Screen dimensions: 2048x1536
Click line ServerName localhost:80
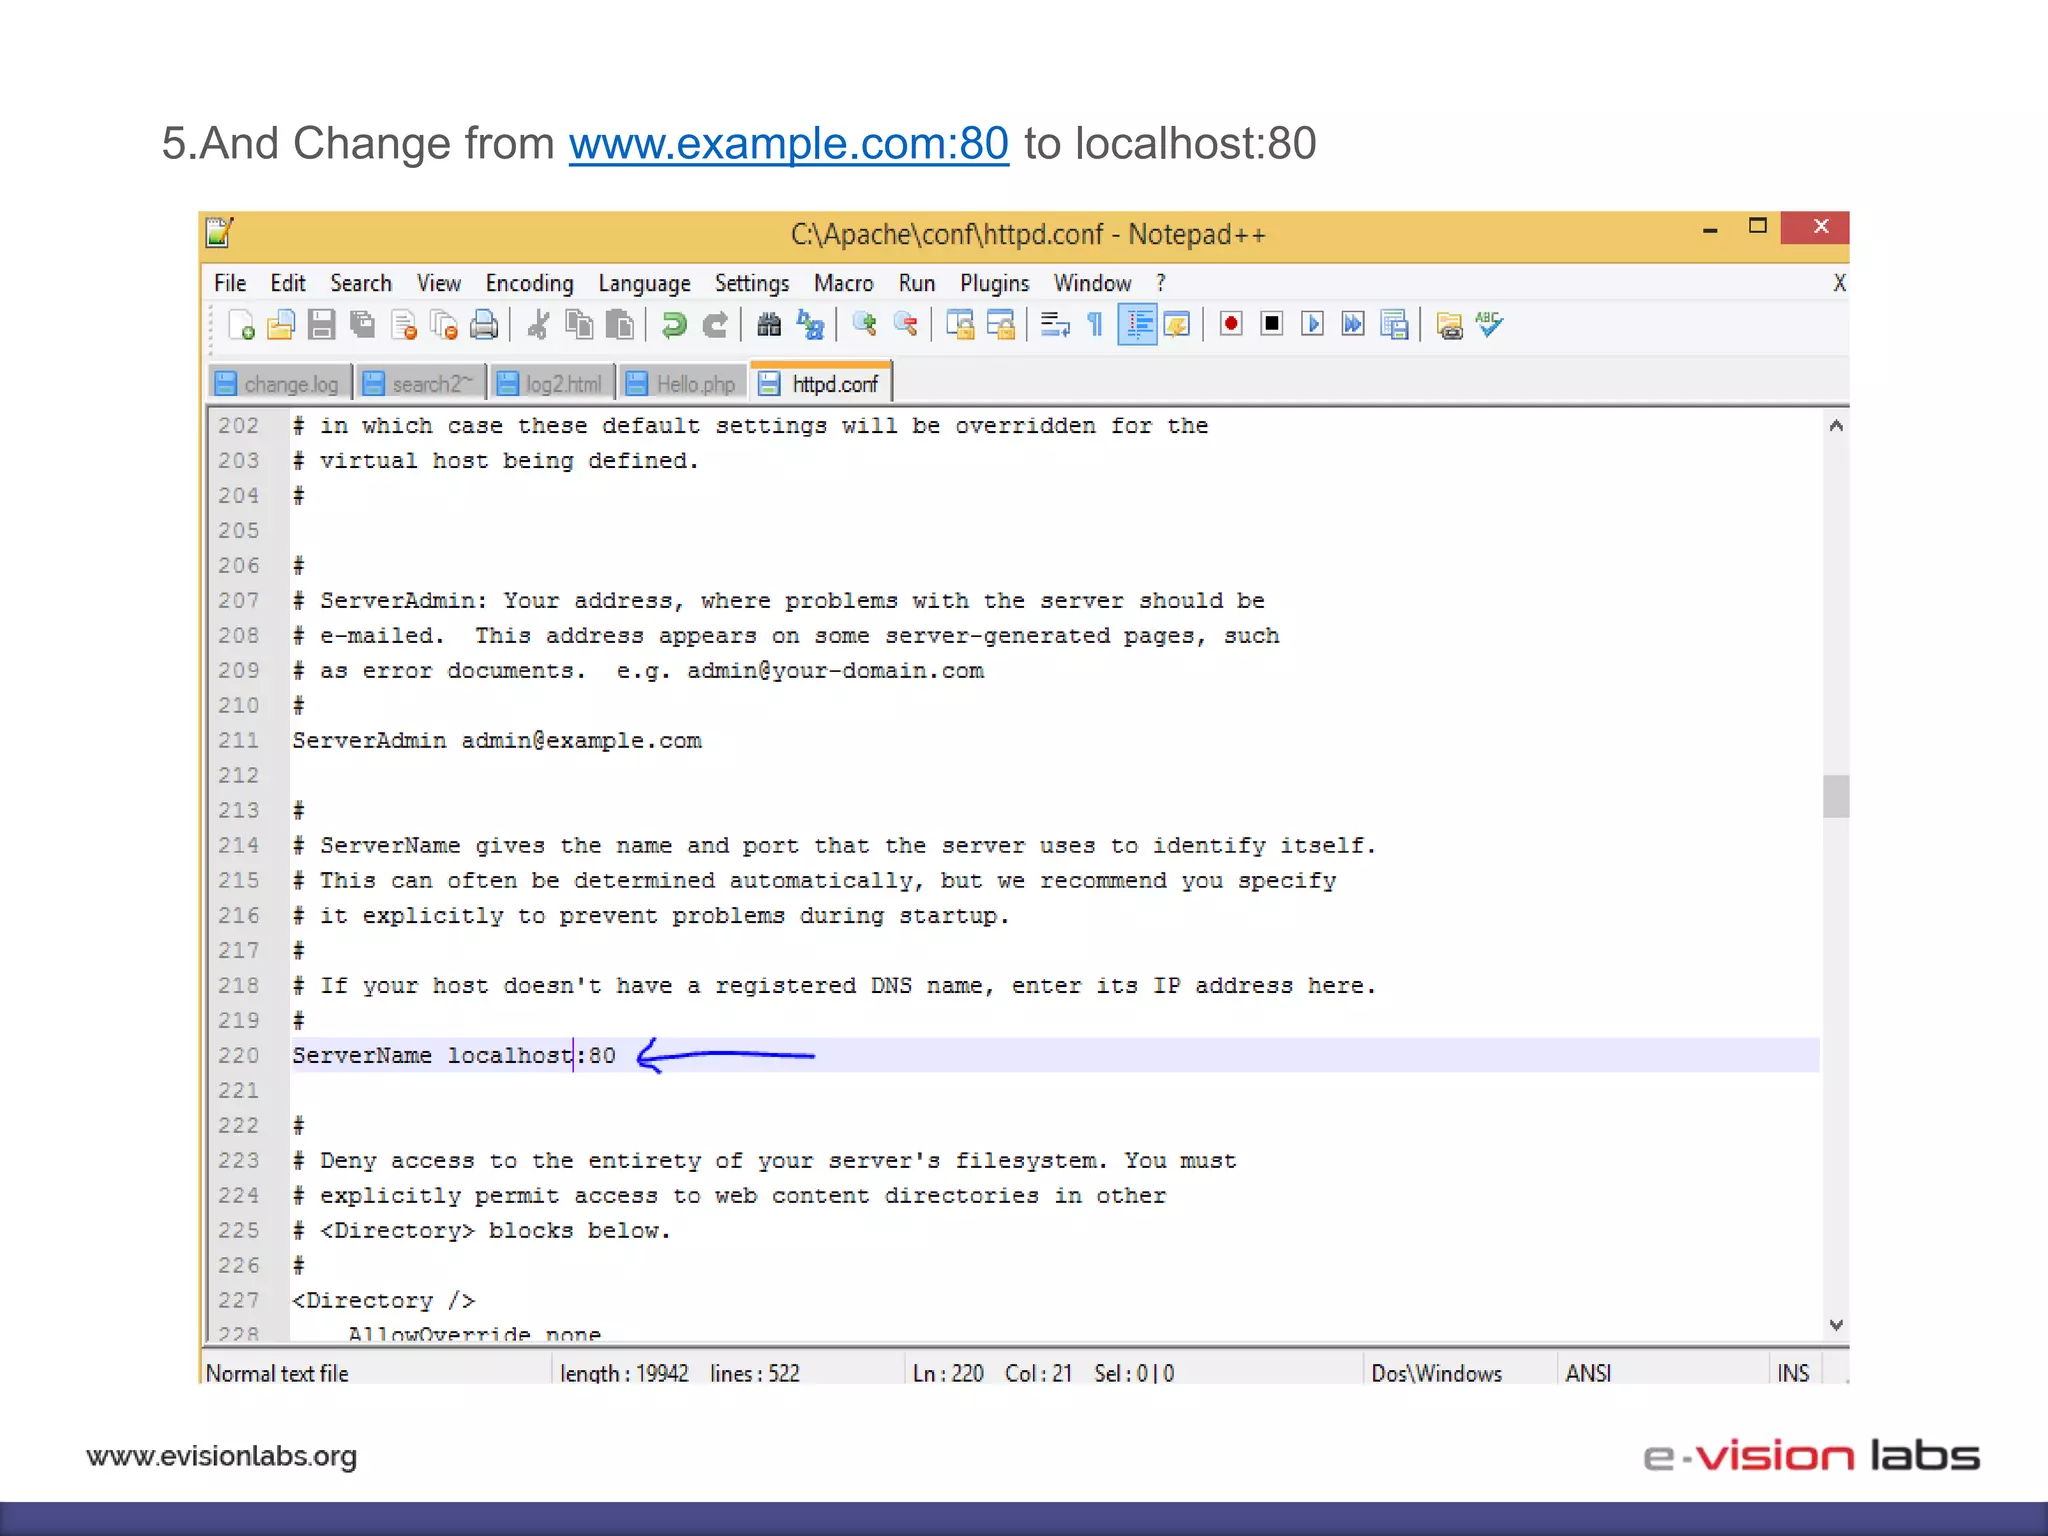1055,1055
